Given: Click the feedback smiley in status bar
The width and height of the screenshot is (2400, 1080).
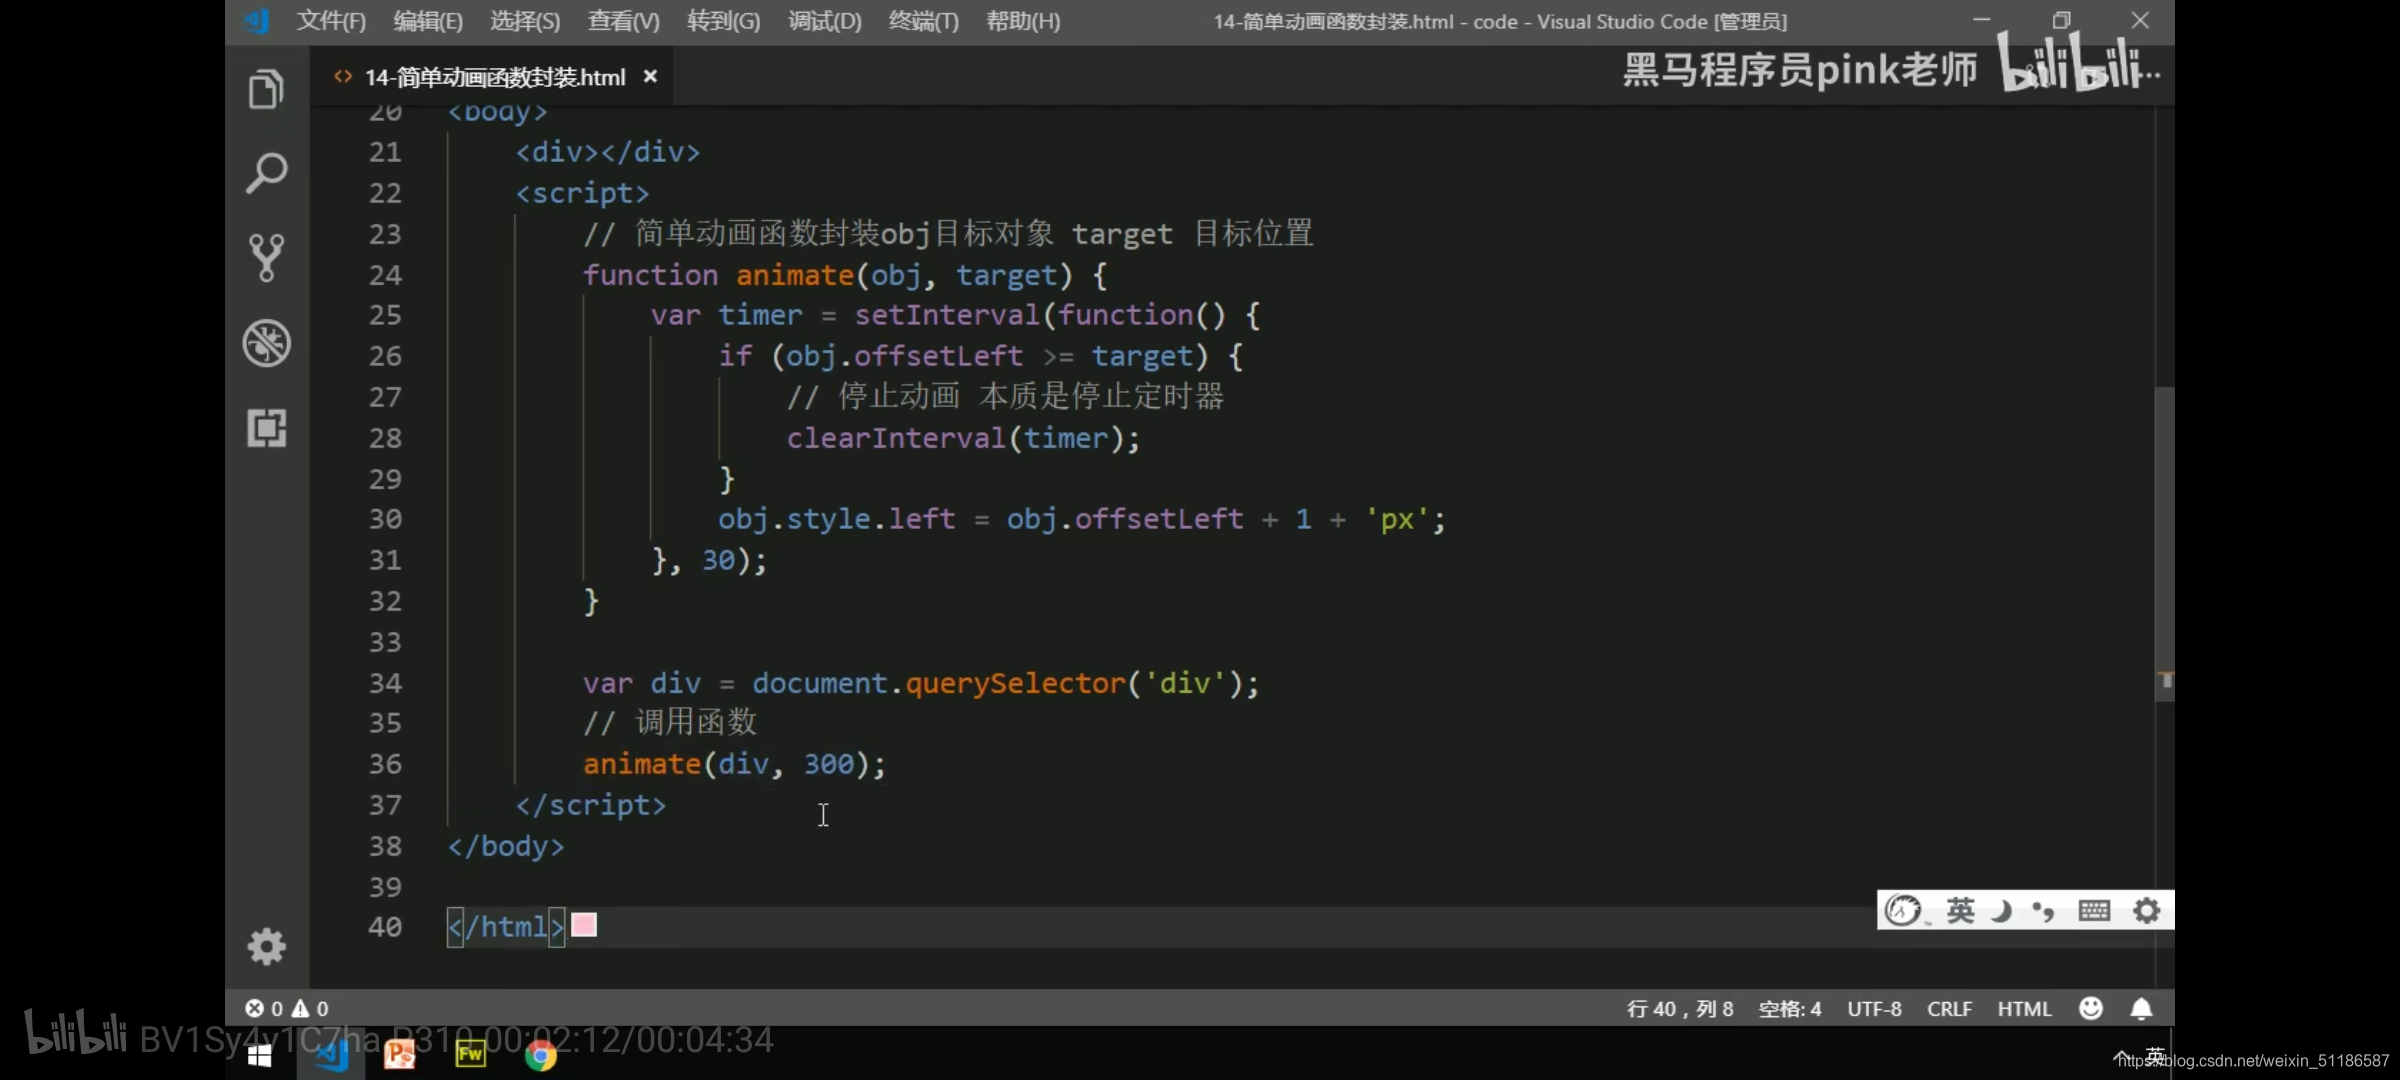Looking at the screenshot, I should (2090, 1008).
